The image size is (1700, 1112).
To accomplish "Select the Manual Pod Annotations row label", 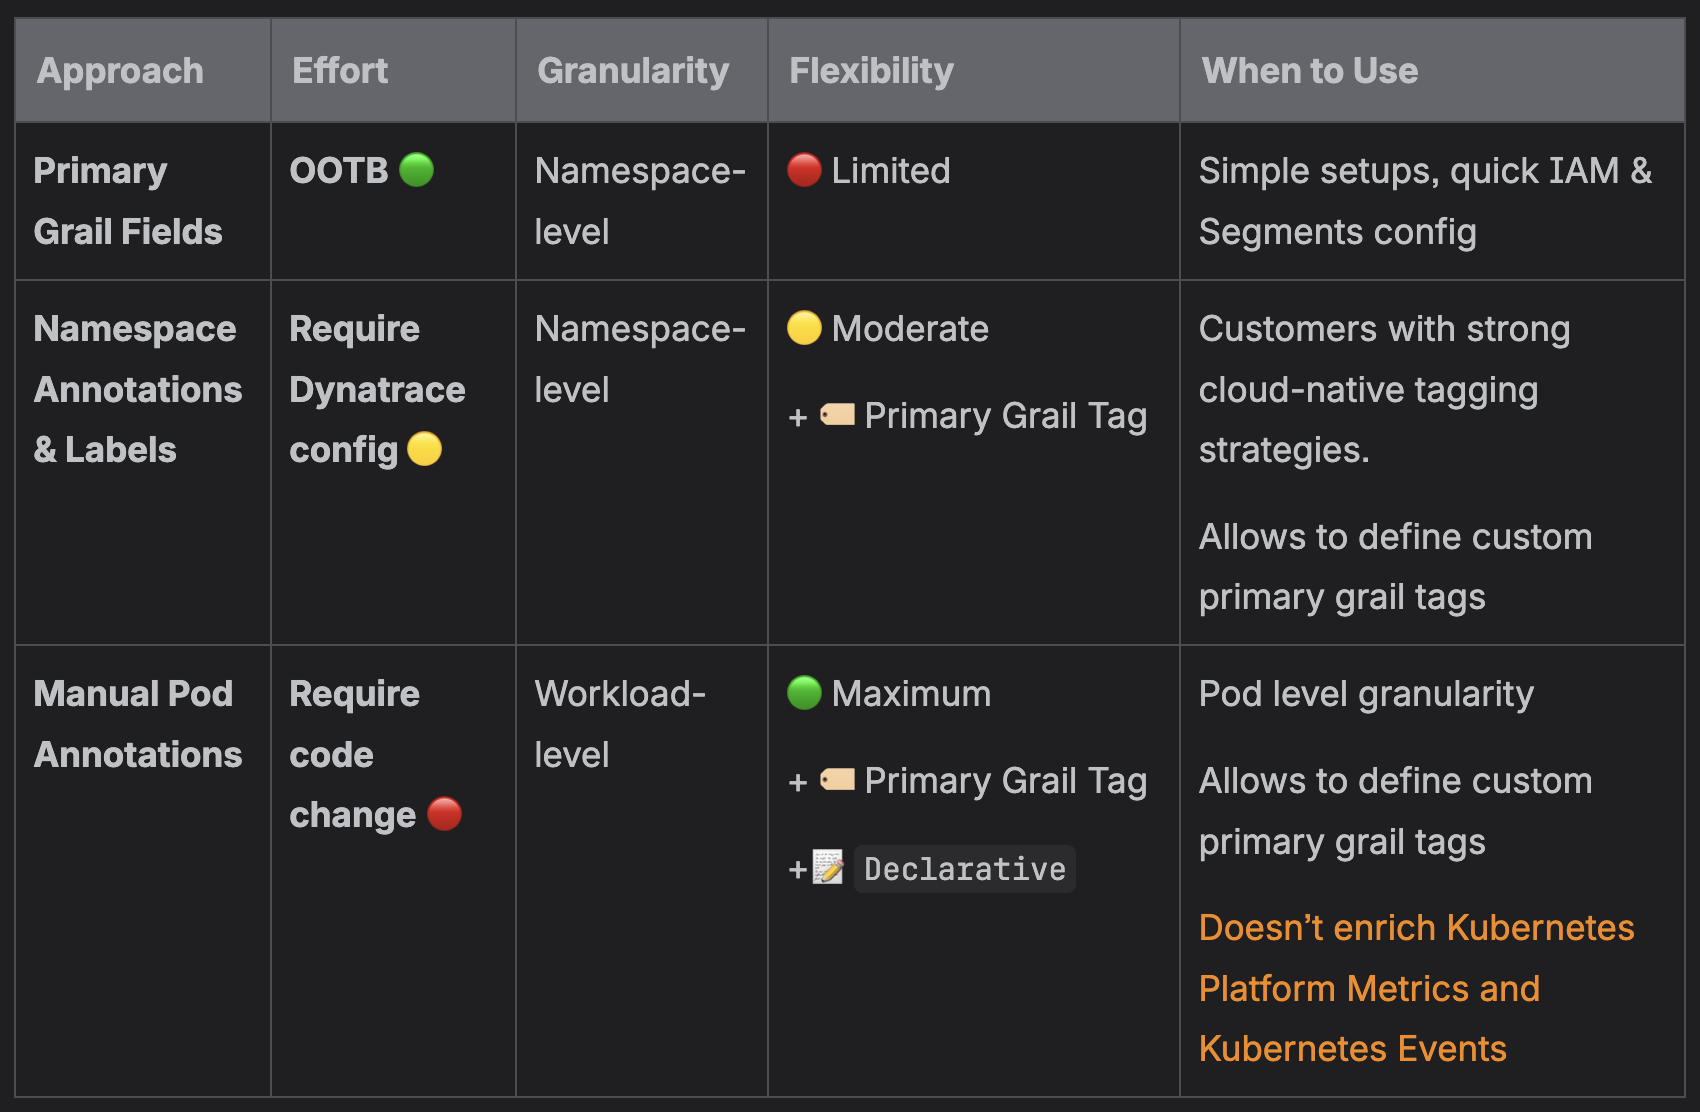I will [137, 724].
